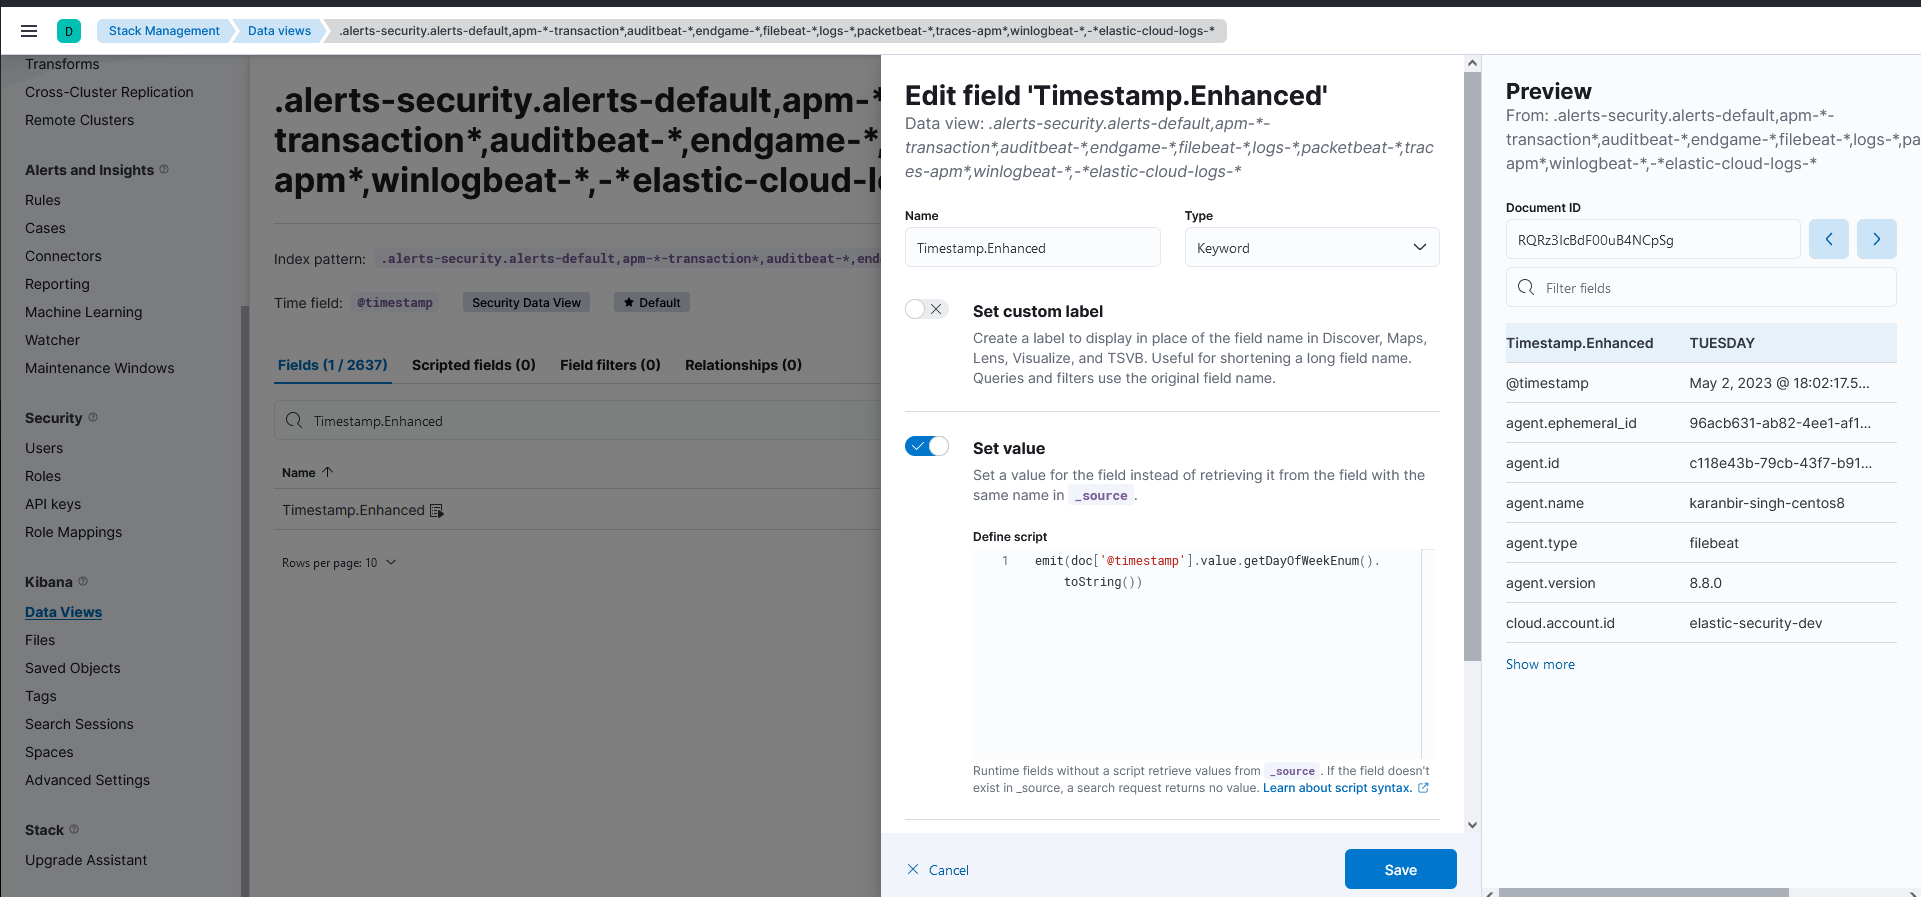Click the help icon next to Alerts and Insights

pyautogui.click(x=164, y=170)
